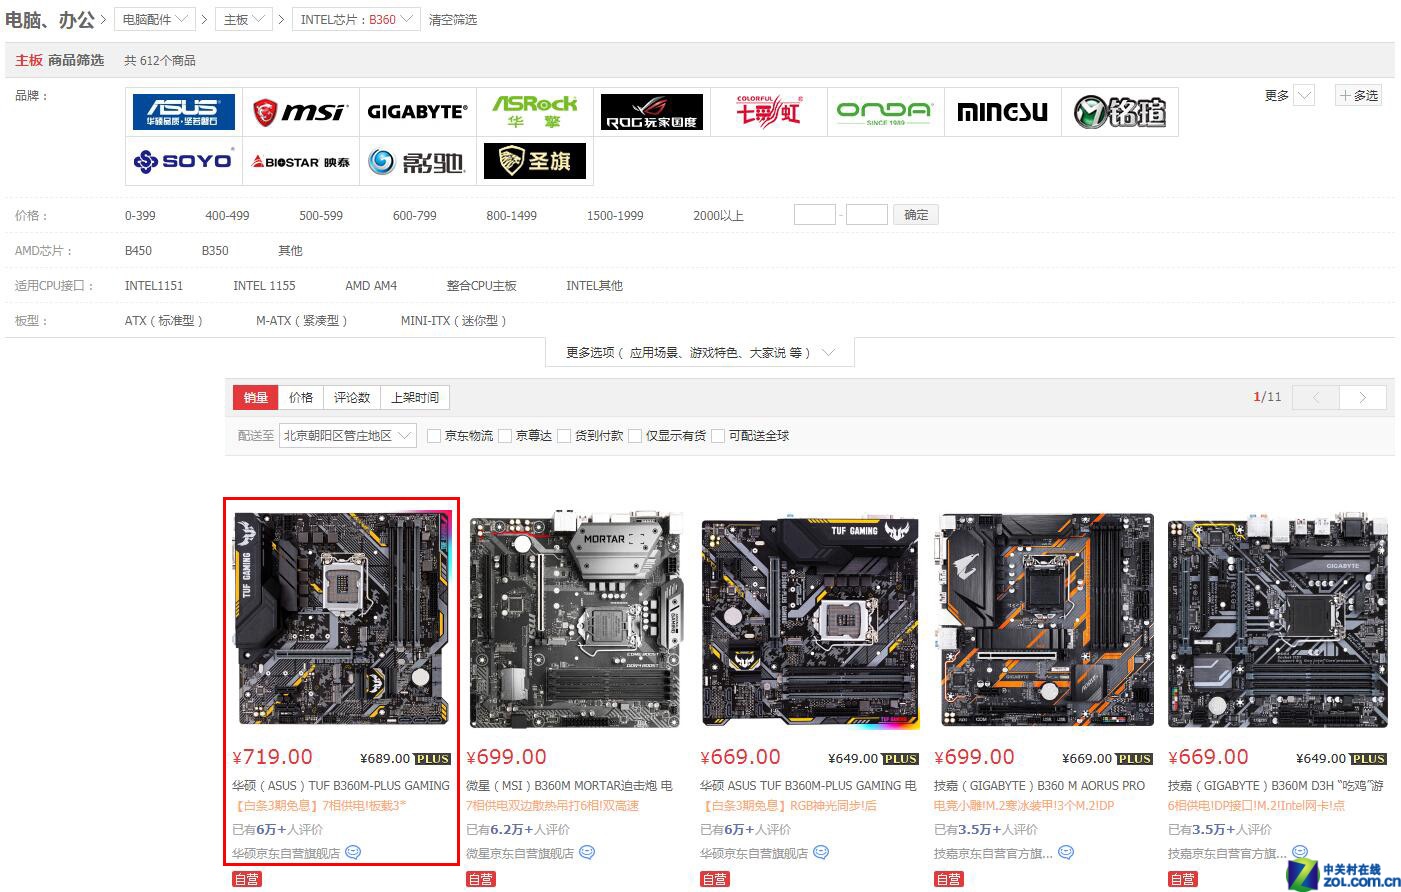This screenshot has height=892, width=1401.
Task: Enable the 京尊达 checkbox
Action: pos(505,436)
